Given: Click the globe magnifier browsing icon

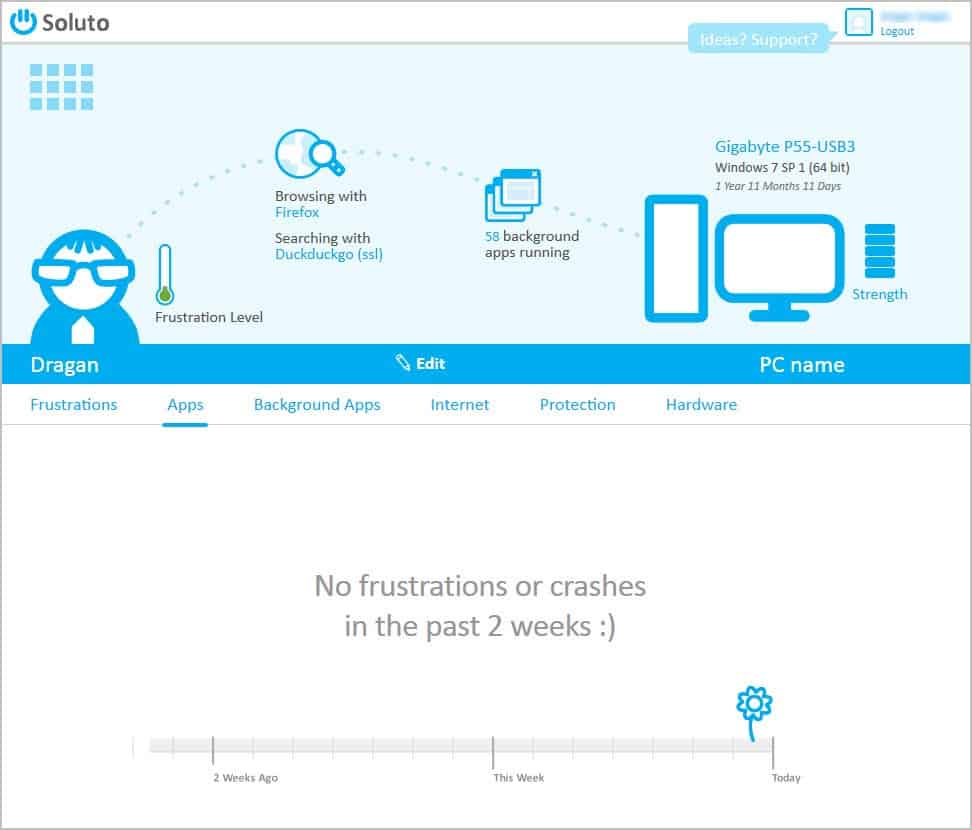Looking at the screenshot, I should 308,154.
